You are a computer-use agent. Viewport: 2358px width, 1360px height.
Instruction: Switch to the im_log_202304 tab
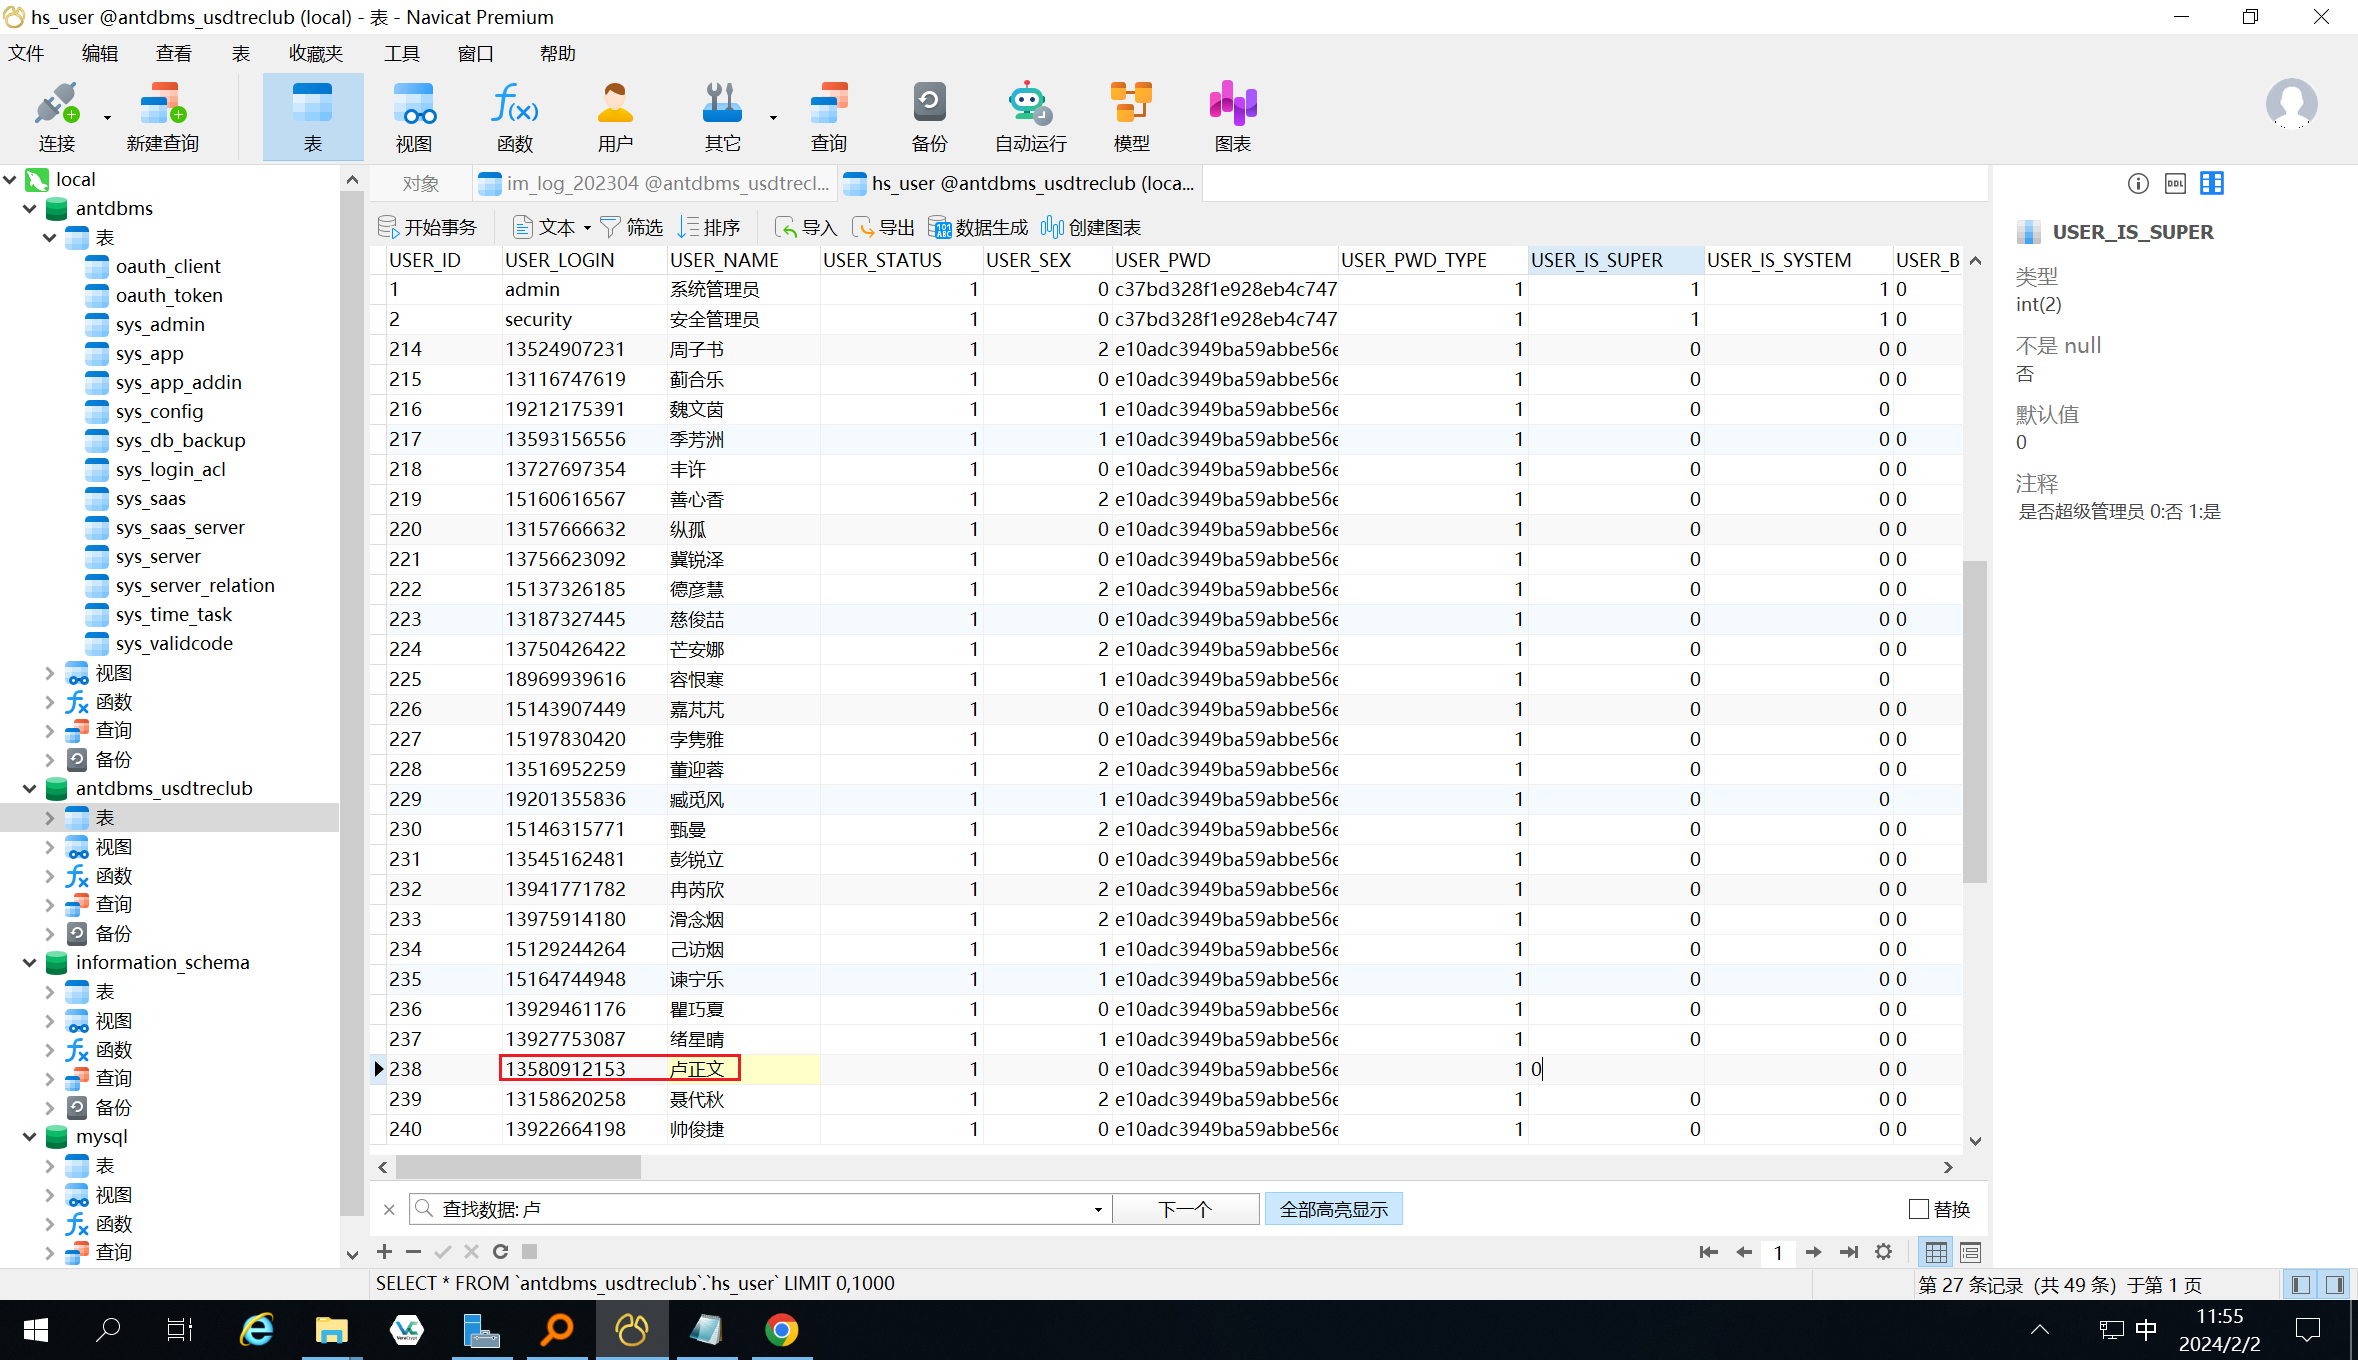654,183
